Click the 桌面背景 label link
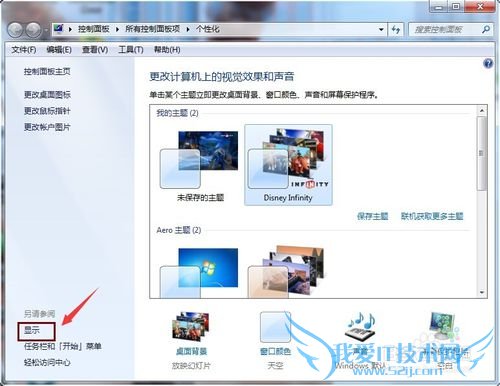500x386 pixels. [x=191, y=351]
